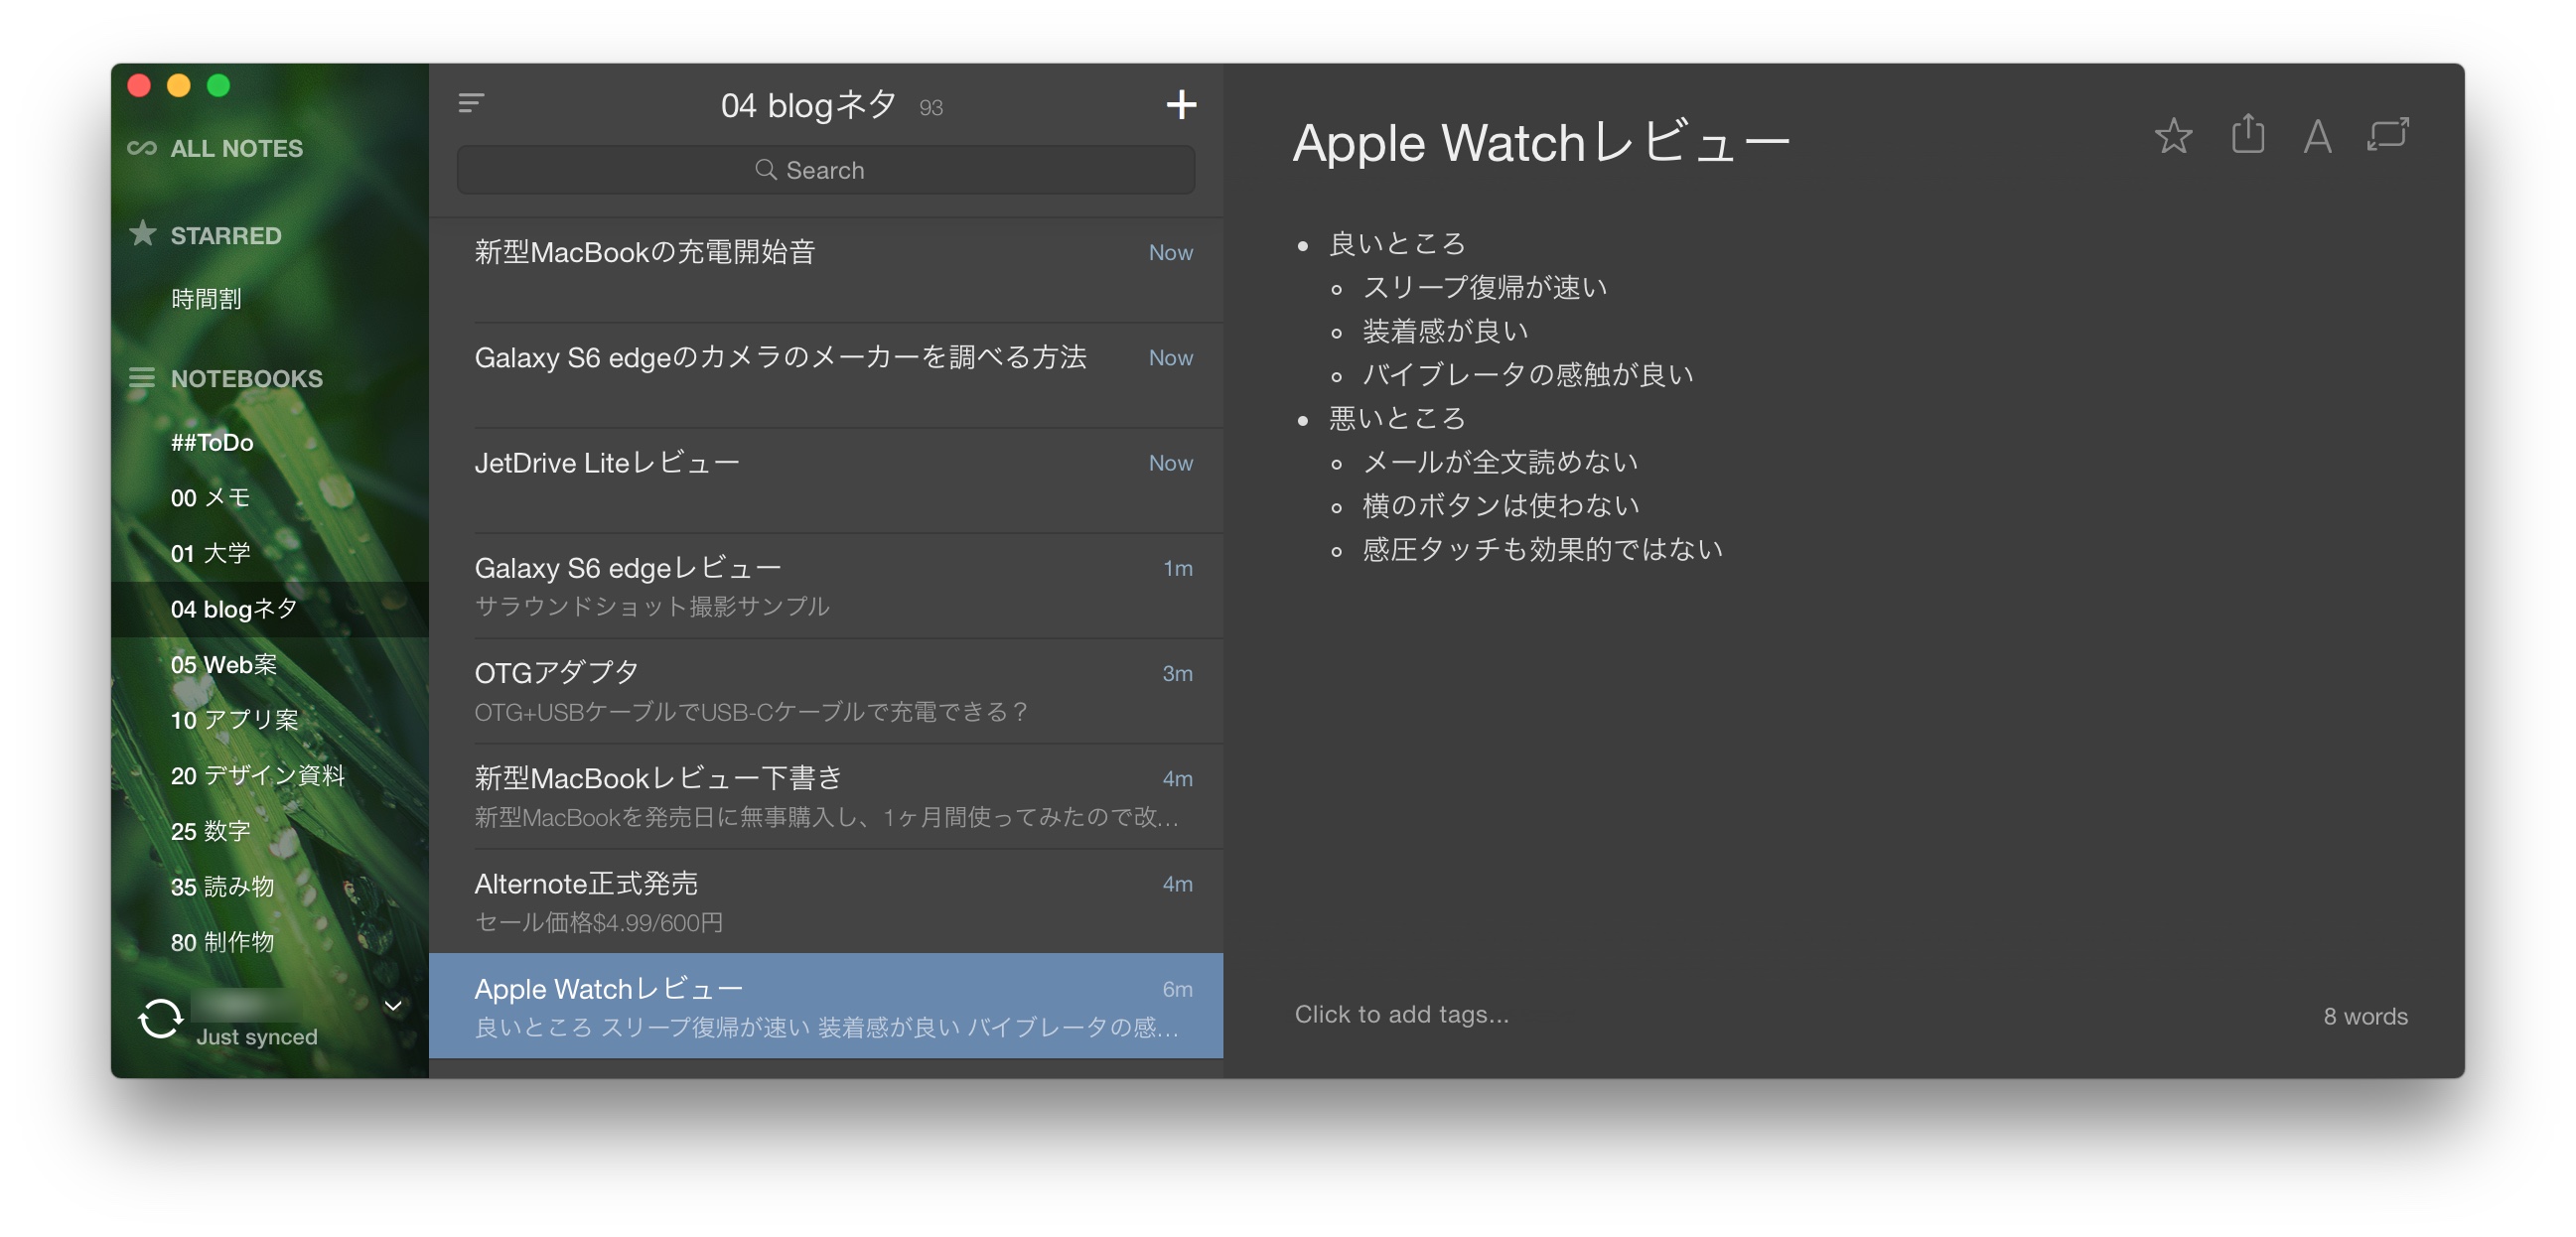Open 新型MacBookレビュー下書き note

click(x=826, y=797)
